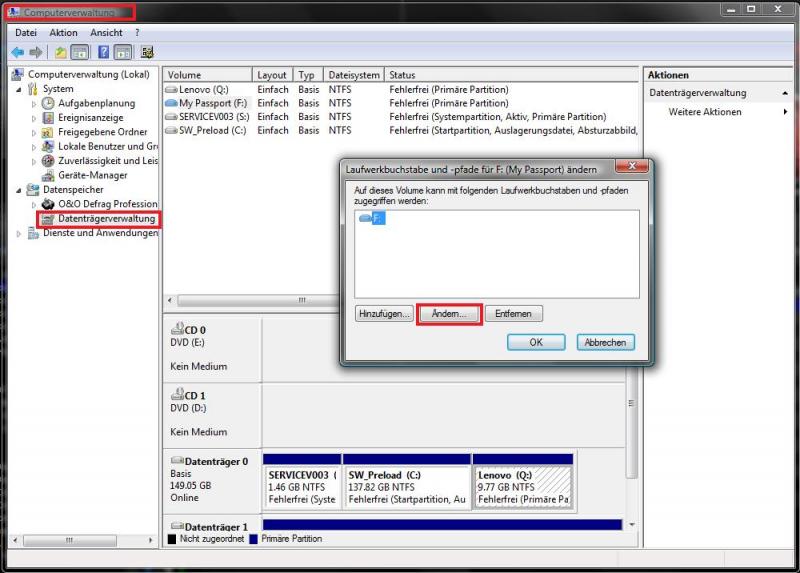Viewport: 800px width, 573px height.
Task: Click the Entfernen button in the dialog
Action: pyautogui.click(x=513, y=313)
